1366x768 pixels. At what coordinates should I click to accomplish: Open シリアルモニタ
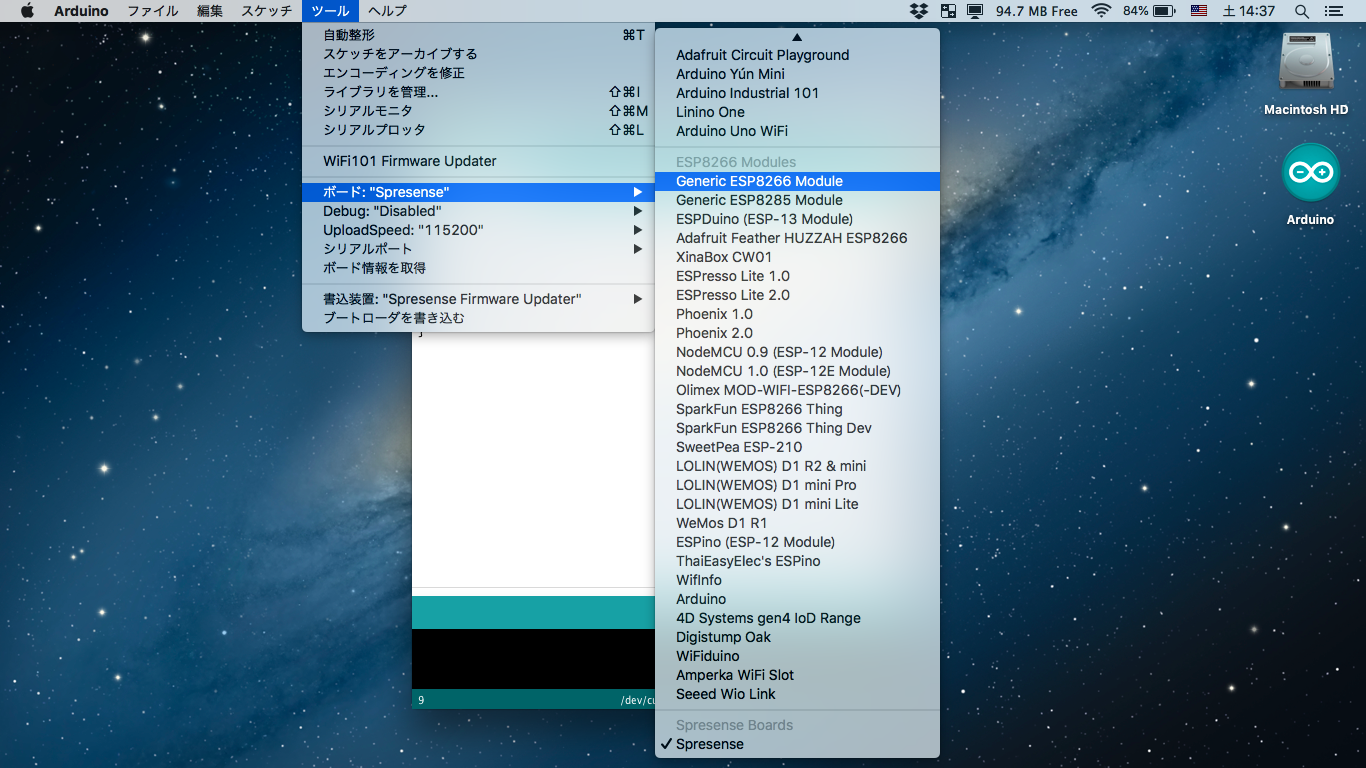point(478,111)
